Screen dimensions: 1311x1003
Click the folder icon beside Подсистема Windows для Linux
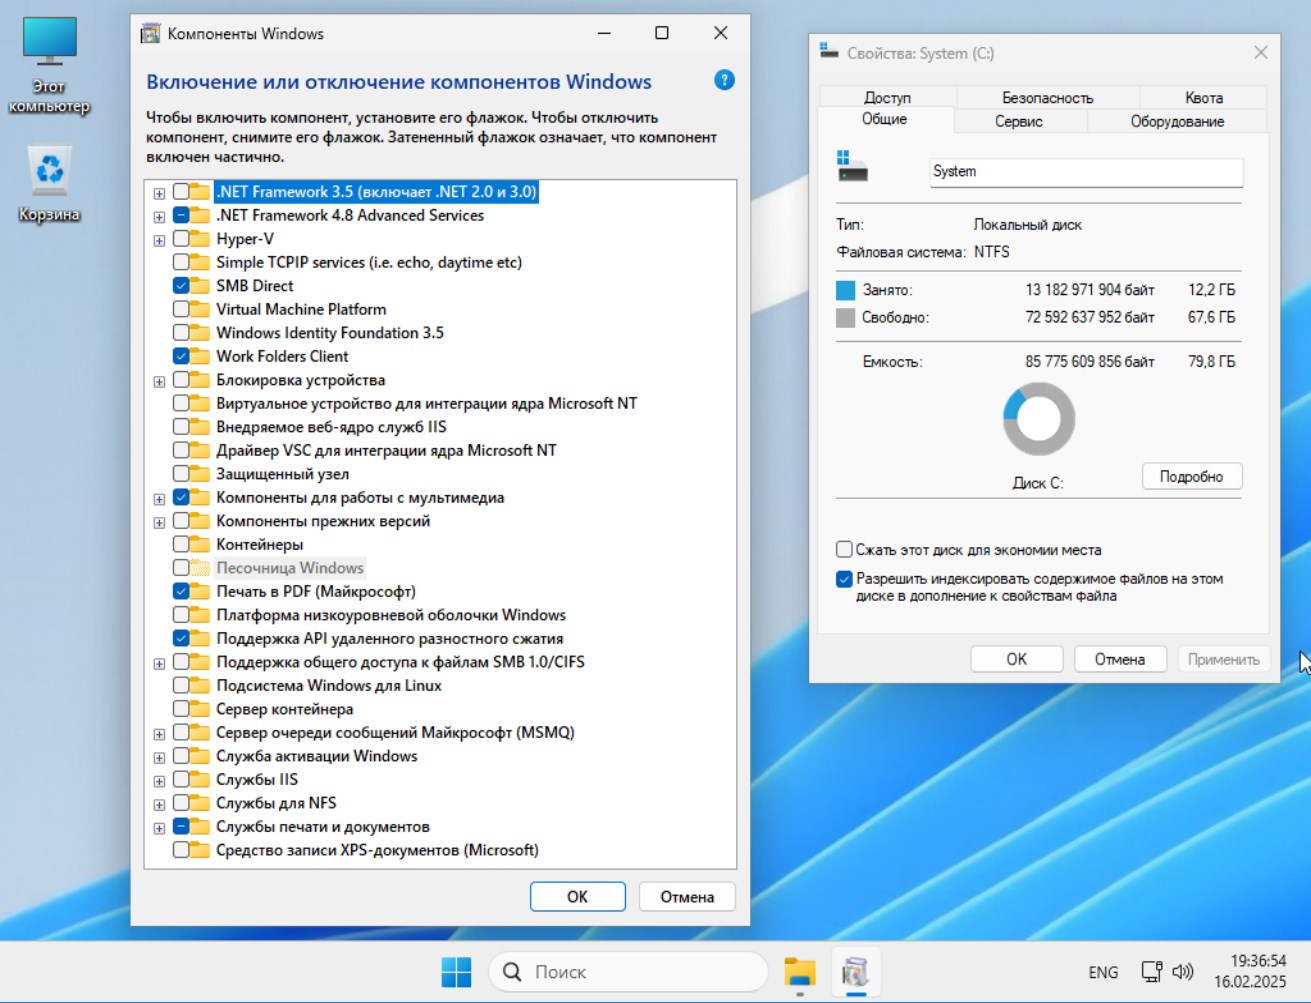click(201, 686)
